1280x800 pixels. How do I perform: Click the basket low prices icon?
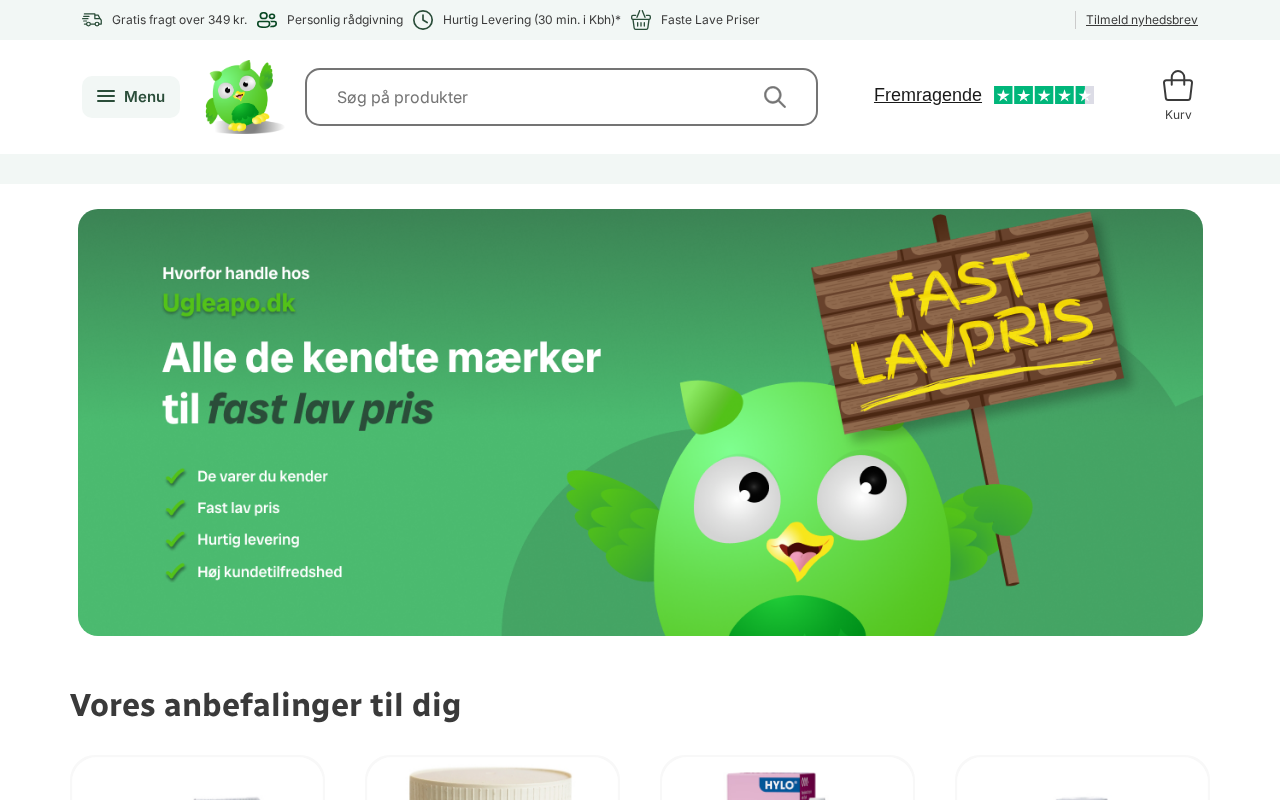641,20
